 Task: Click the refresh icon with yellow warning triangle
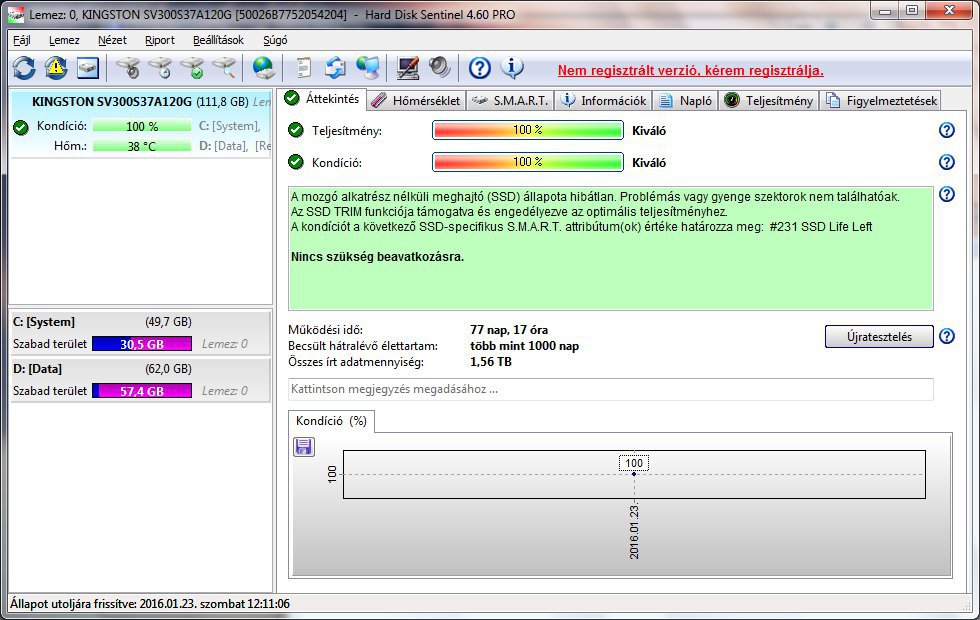click(x=56, y=68)
